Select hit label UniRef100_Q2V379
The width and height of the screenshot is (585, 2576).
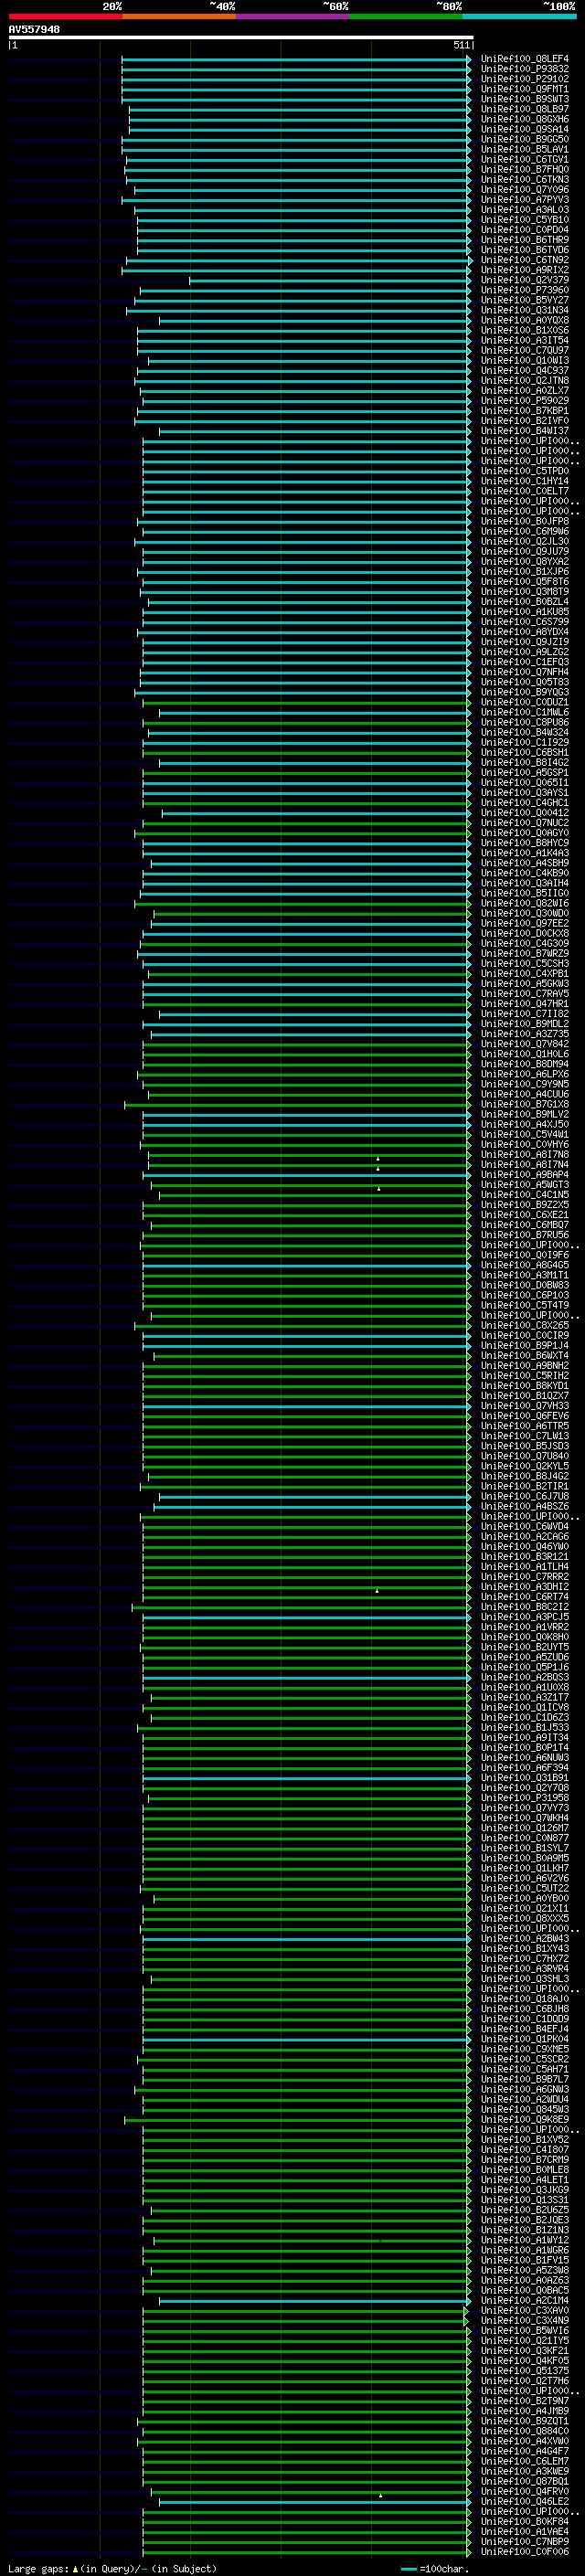click(x=524, y=280)
